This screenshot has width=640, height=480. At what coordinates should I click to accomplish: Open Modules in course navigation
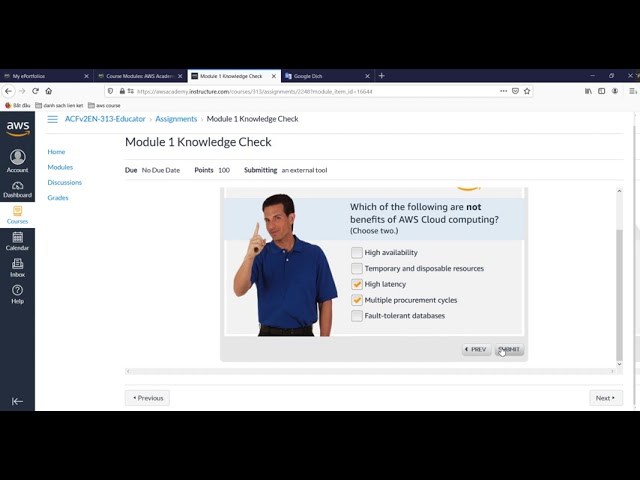pyautogui.click(x=60, y=167)
